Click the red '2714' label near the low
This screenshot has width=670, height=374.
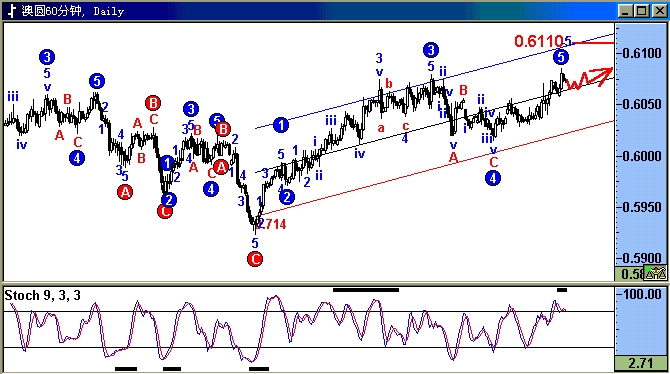tap(272, 224)
